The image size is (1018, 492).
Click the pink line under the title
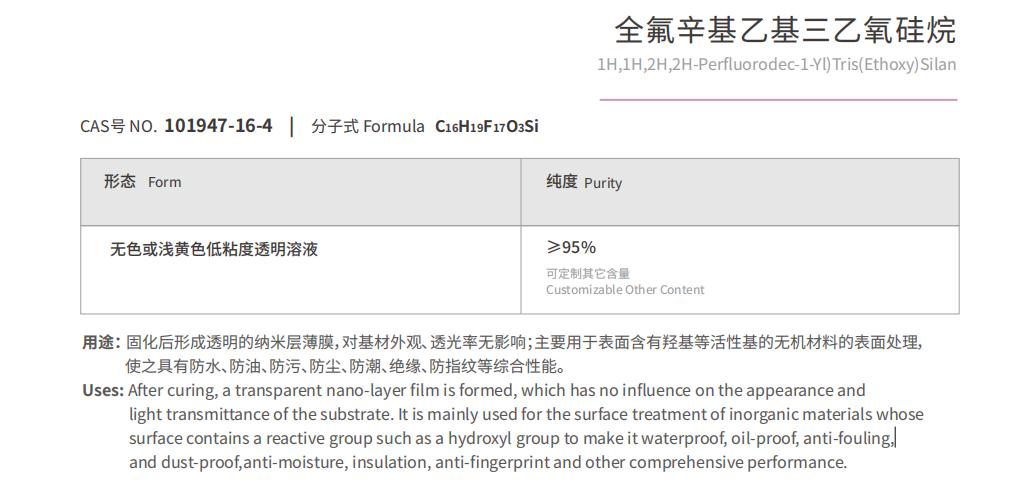pos(778,100)
